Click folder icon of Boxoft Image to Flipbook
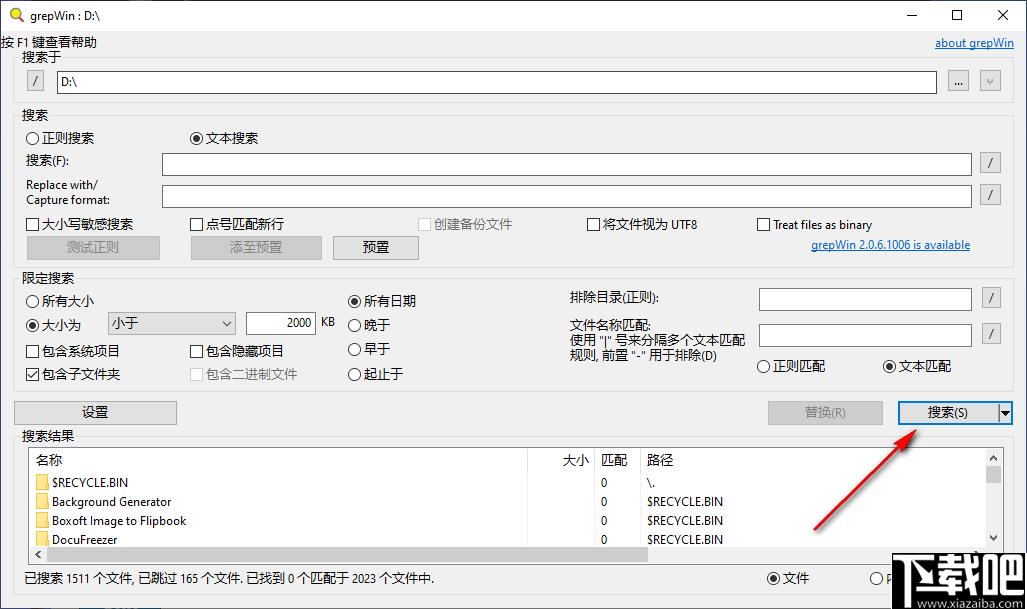 pyautogui.click(x=42, y=521)
